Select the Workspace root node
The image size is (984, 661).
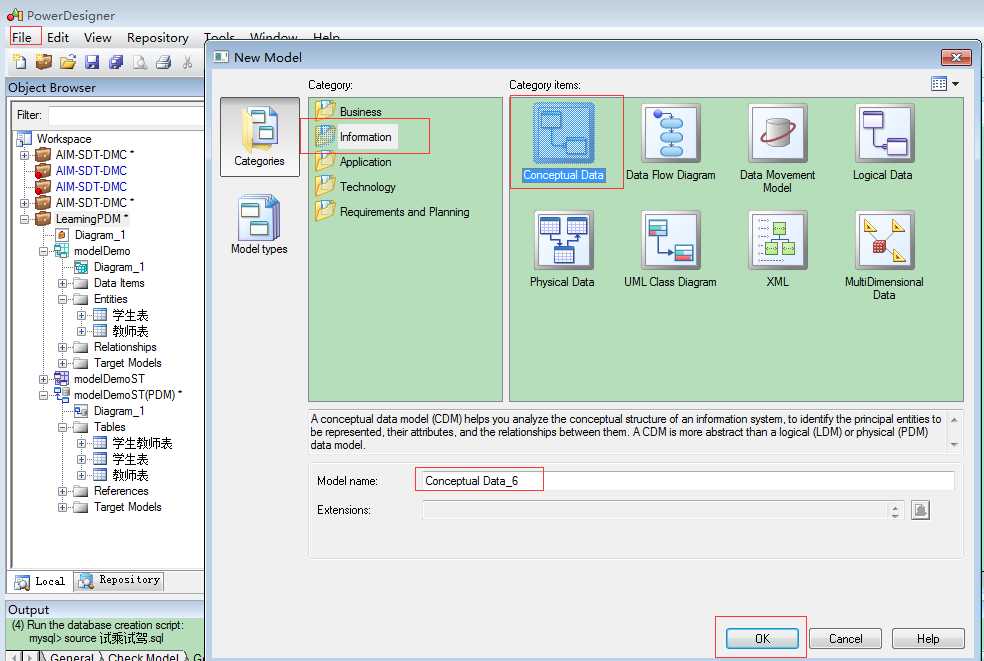(55, 139)
